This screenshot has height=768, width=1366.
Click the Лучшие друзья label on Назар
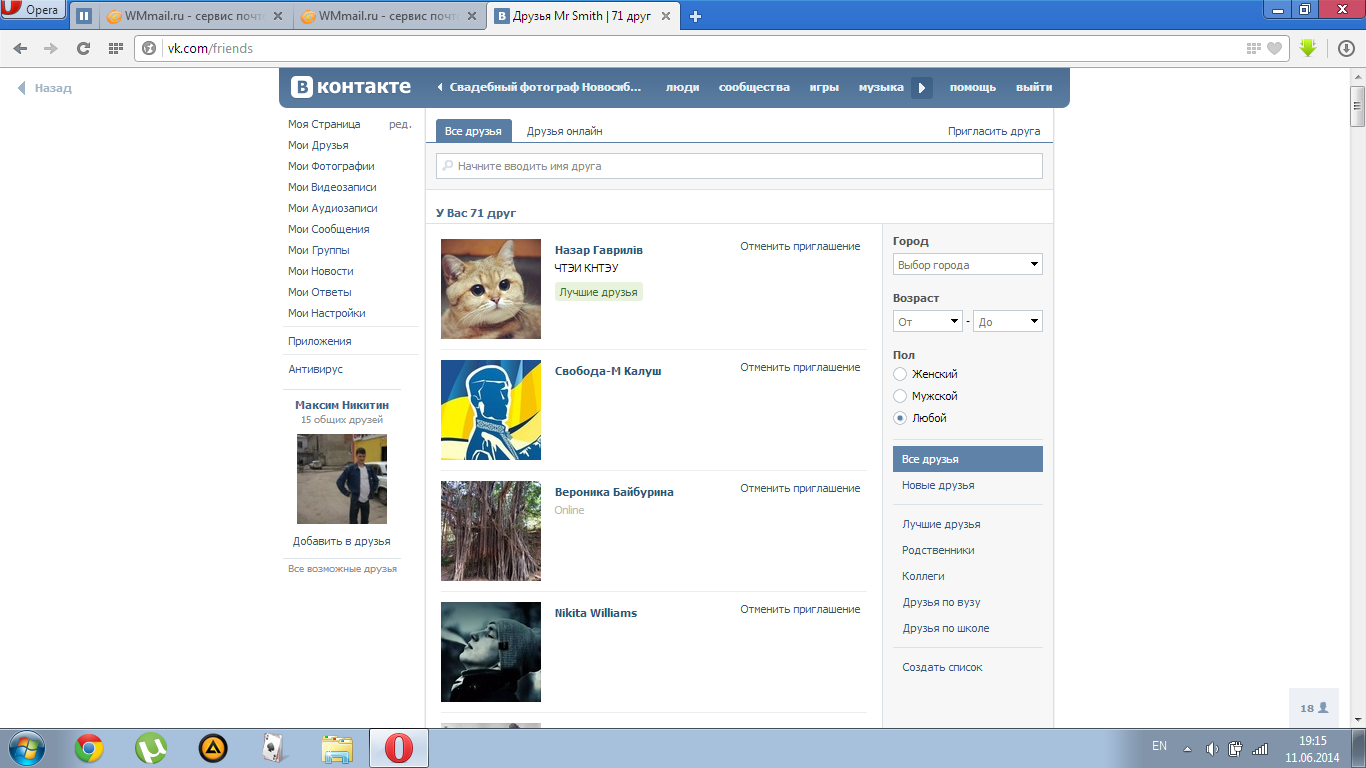pyautogui.click(x=599, y=292)
